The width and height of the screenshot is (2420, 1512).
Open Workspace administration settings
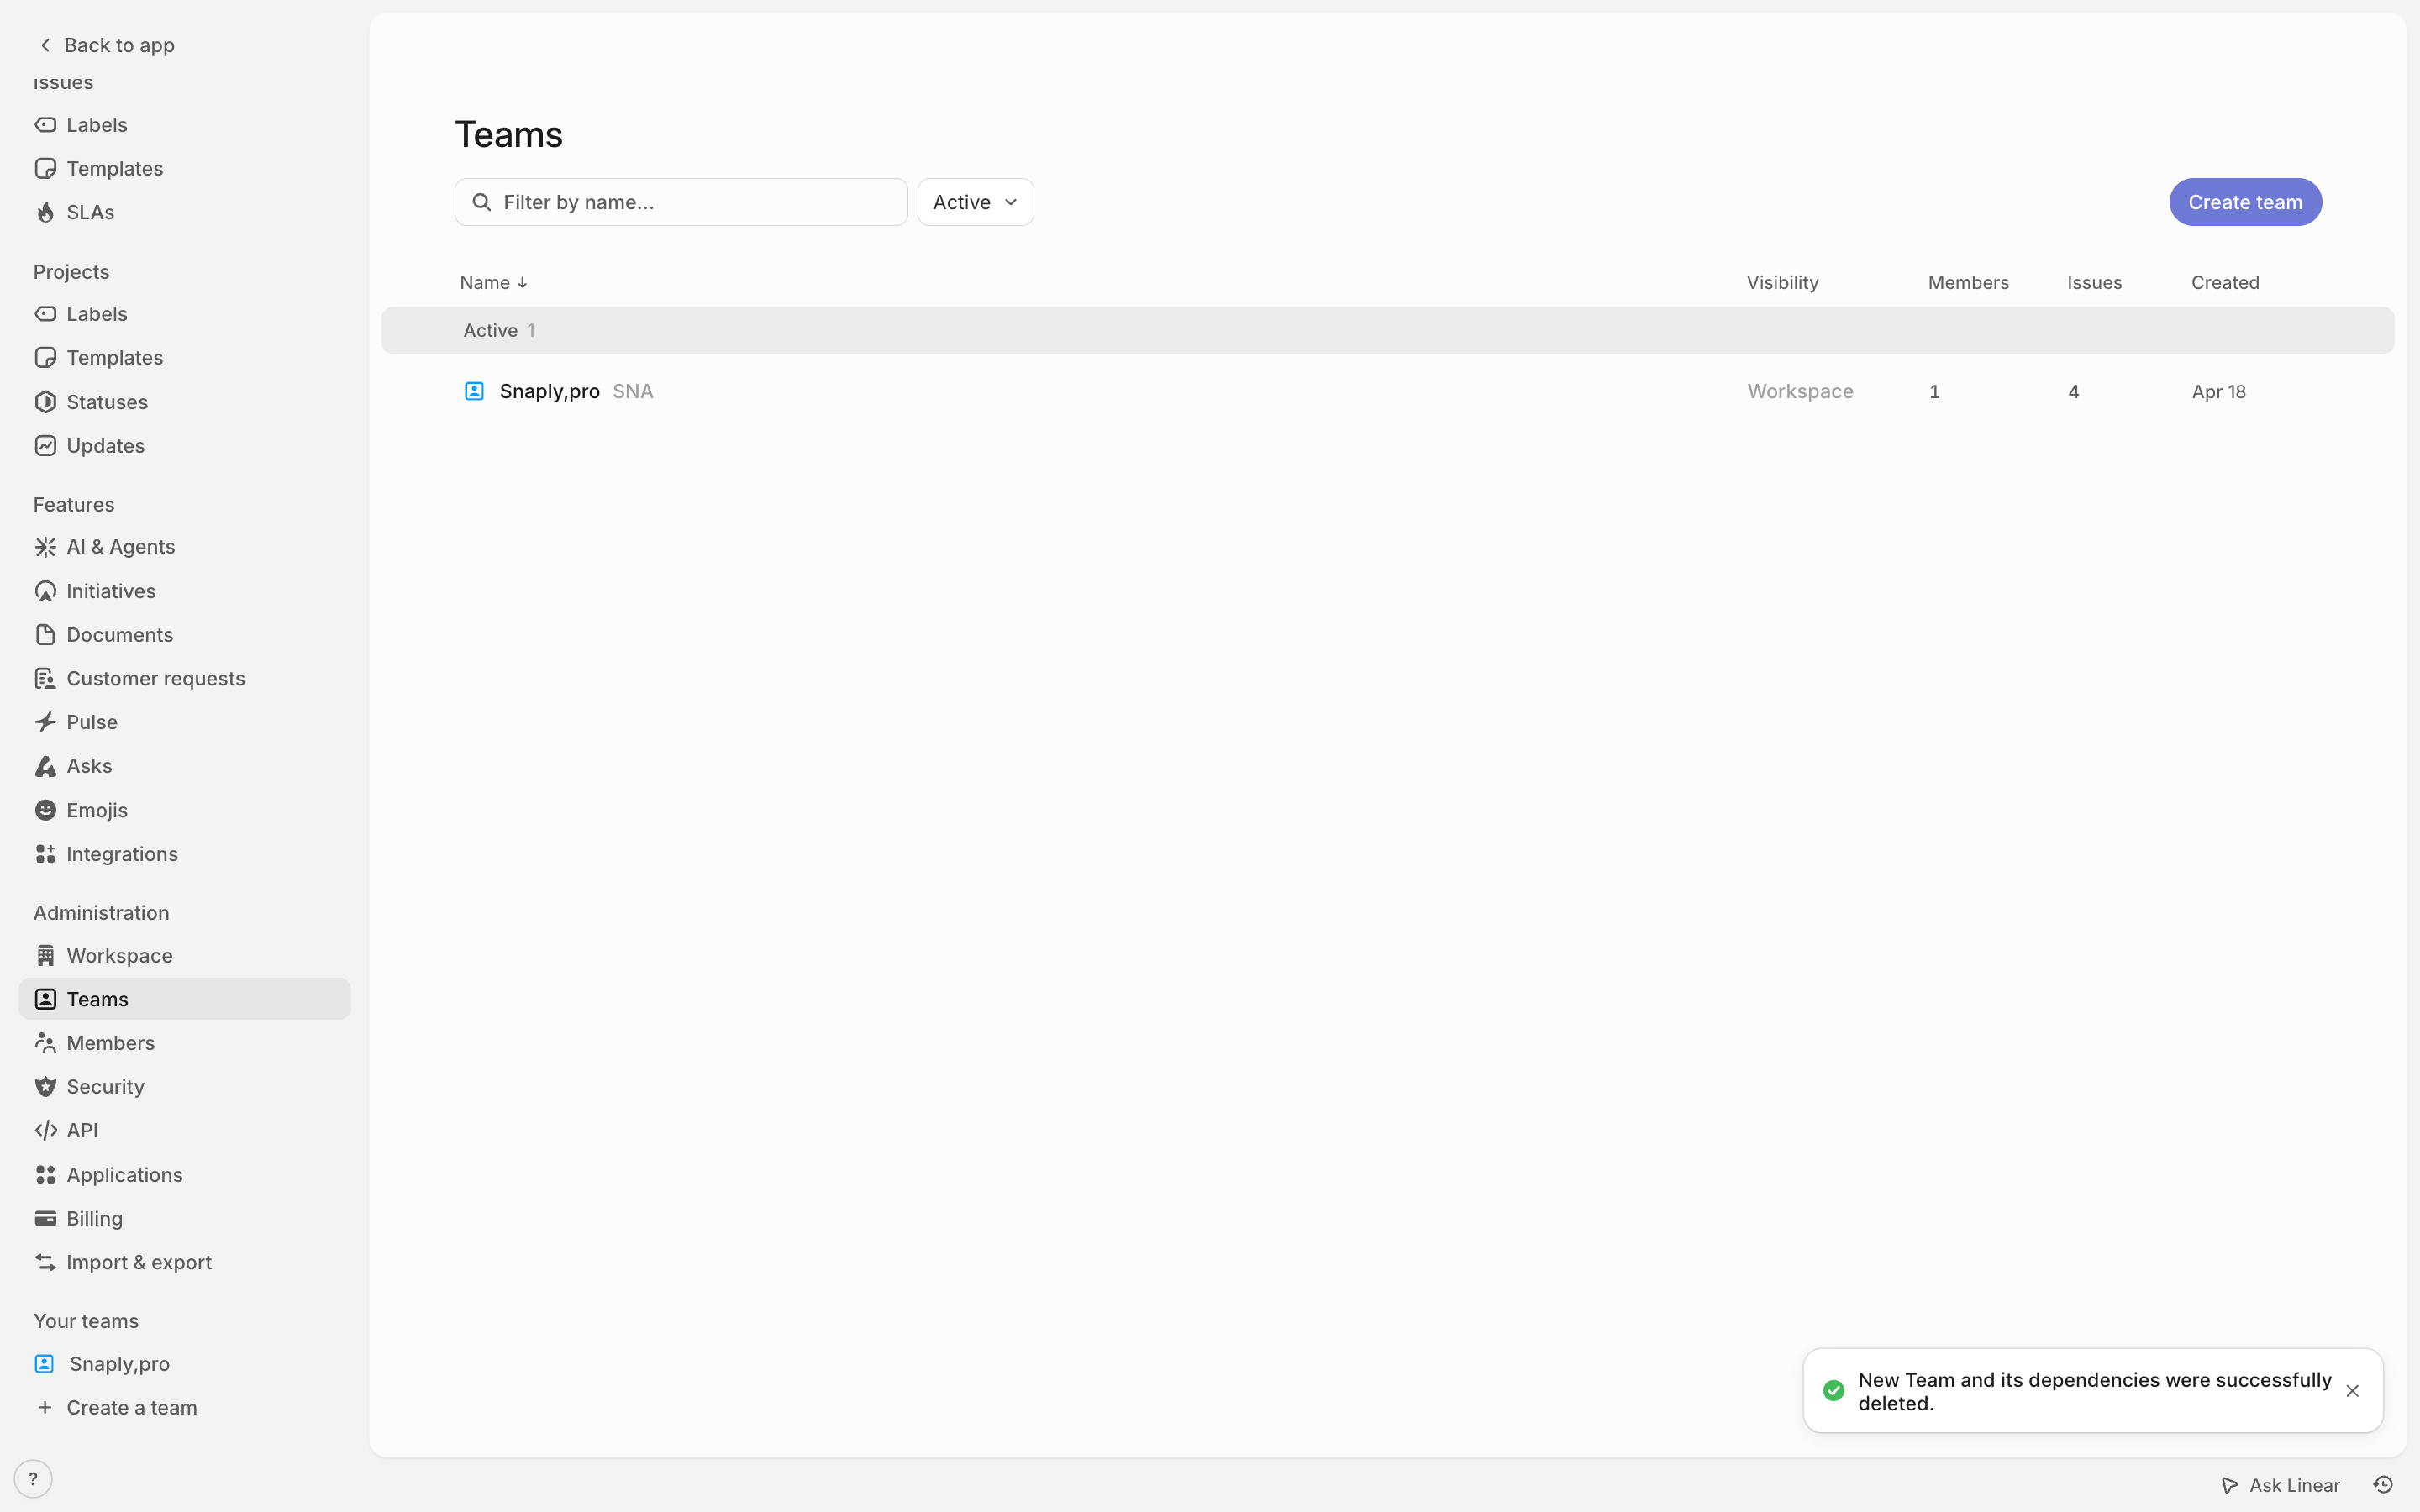click(x=184, y=956)
